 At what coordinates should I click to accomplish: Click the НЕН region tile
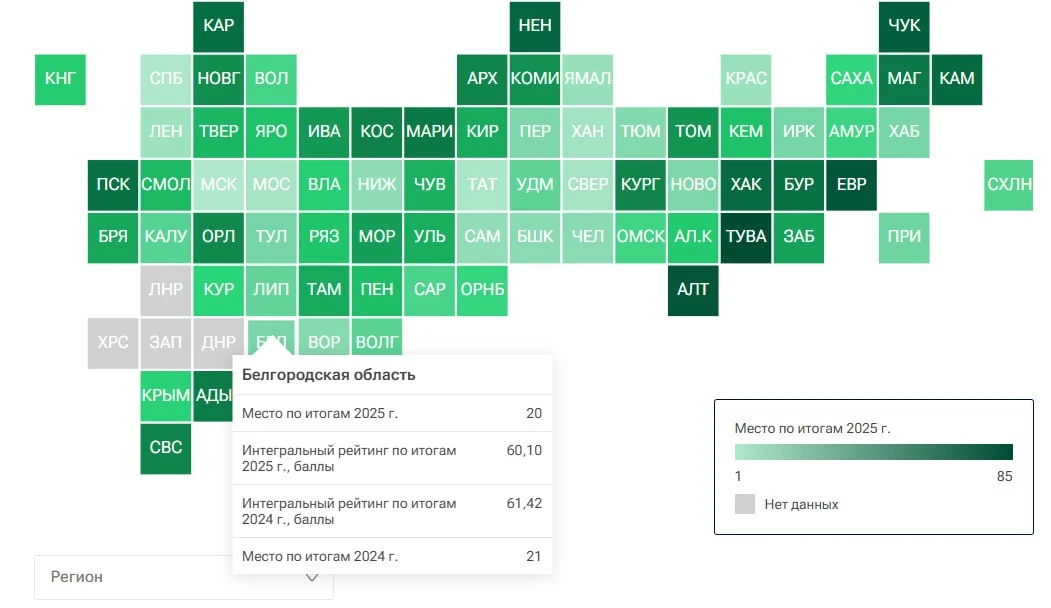(x=535, y=26)
